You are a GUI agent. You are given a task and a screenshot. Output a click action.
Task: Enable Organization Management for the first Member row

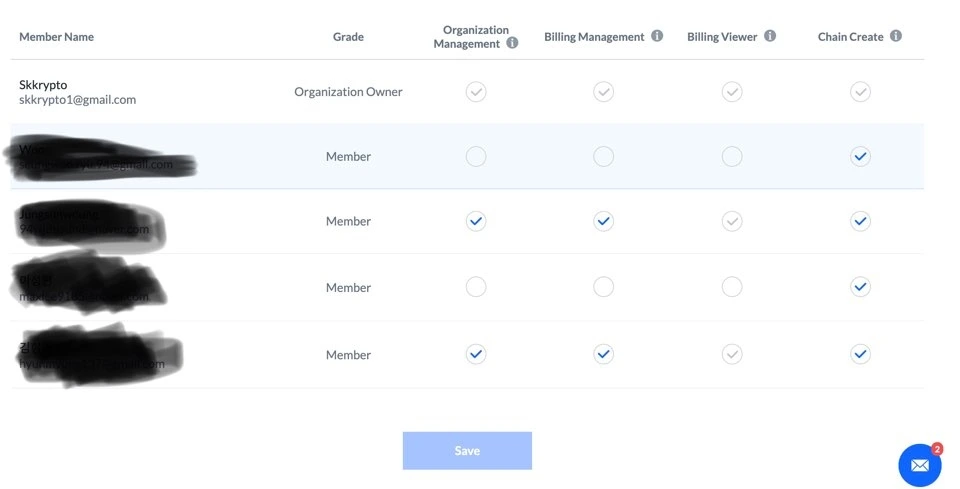[x=476, y=157]
